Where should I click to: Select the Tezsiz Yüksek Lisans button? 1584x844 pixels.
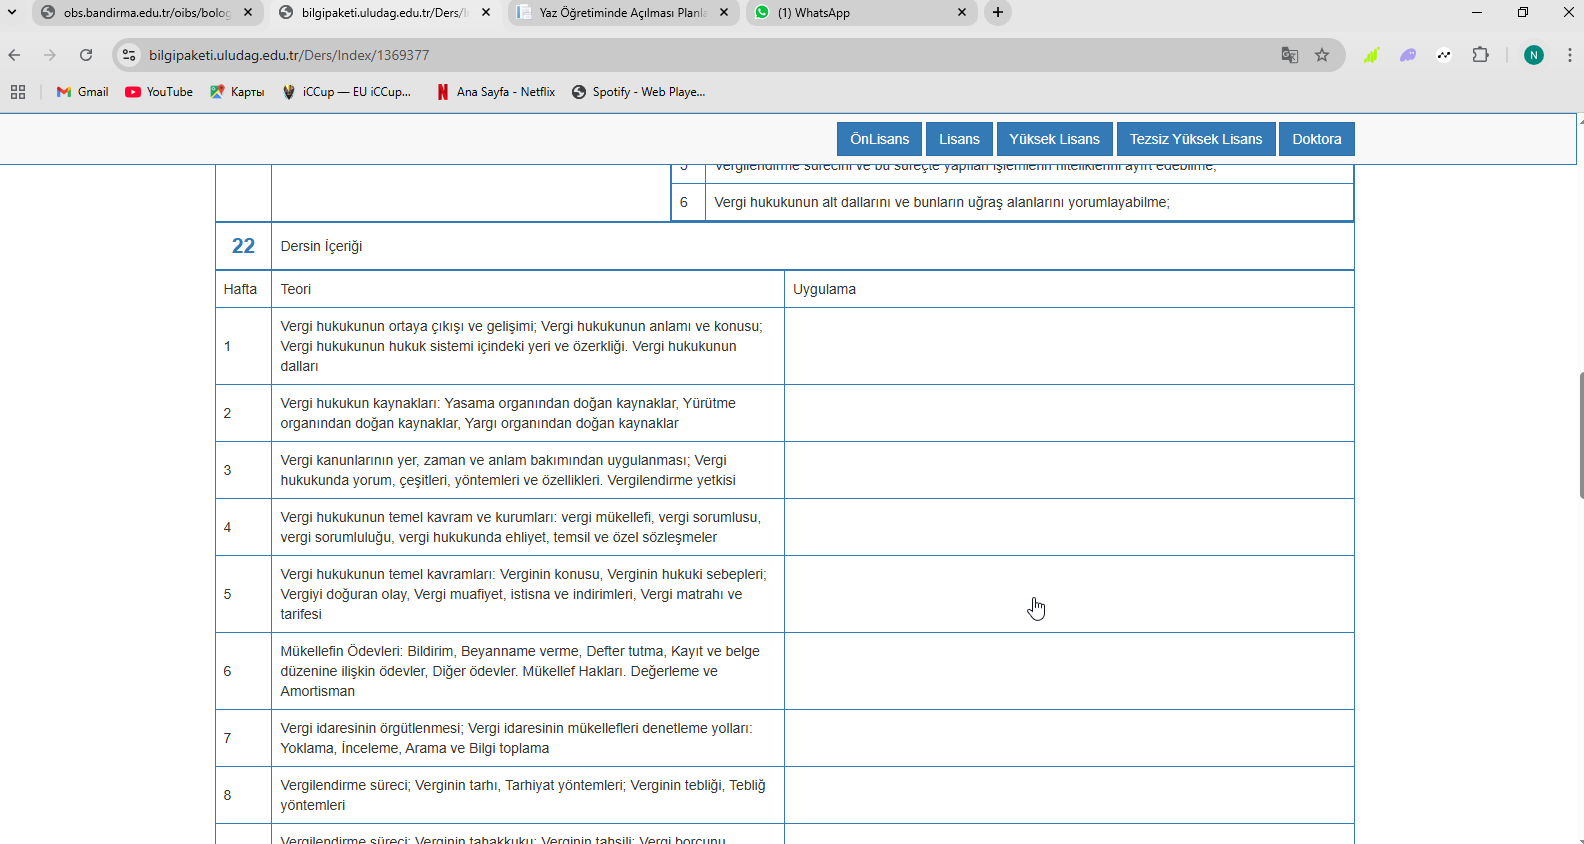tap(1196, 139)
